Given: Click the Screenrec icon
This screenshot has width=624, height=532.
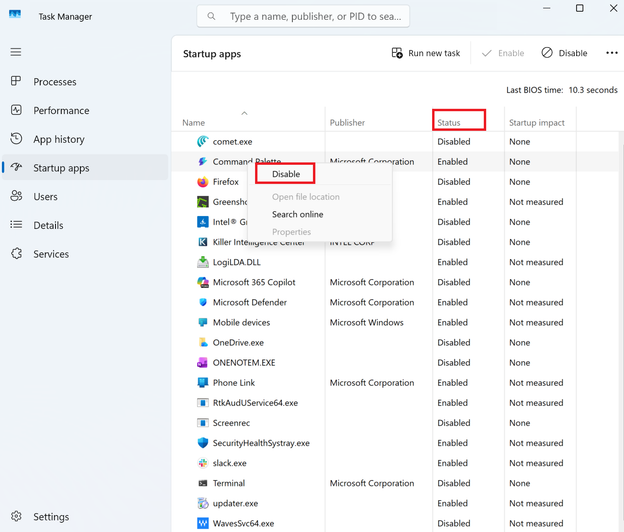Looking at the screenshot, I should tap(203, 423).
